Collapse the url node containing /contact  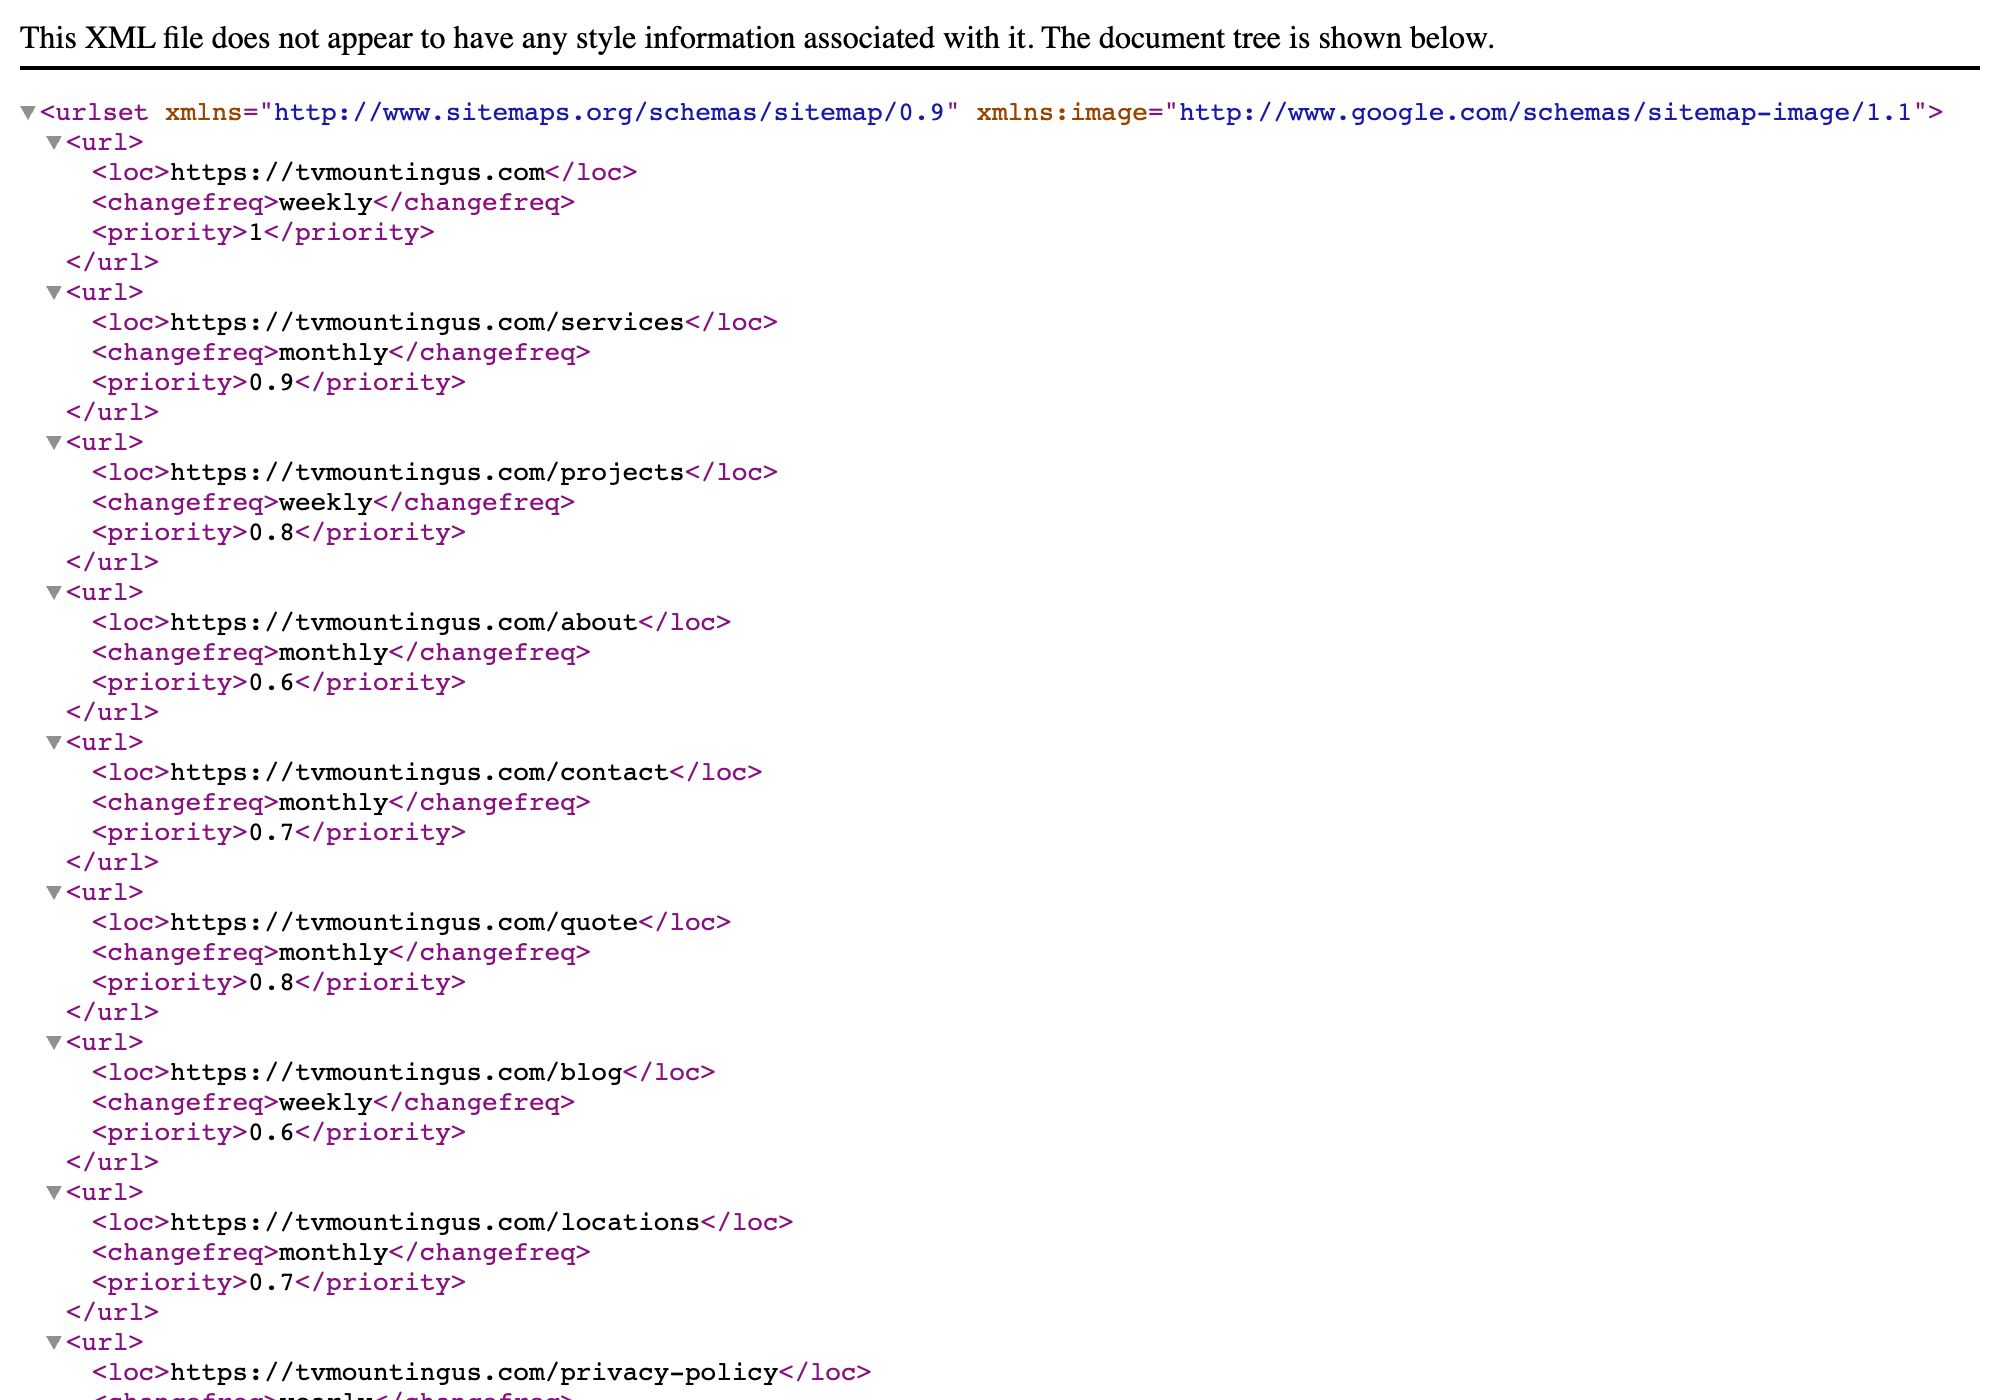tap(54, 743)
